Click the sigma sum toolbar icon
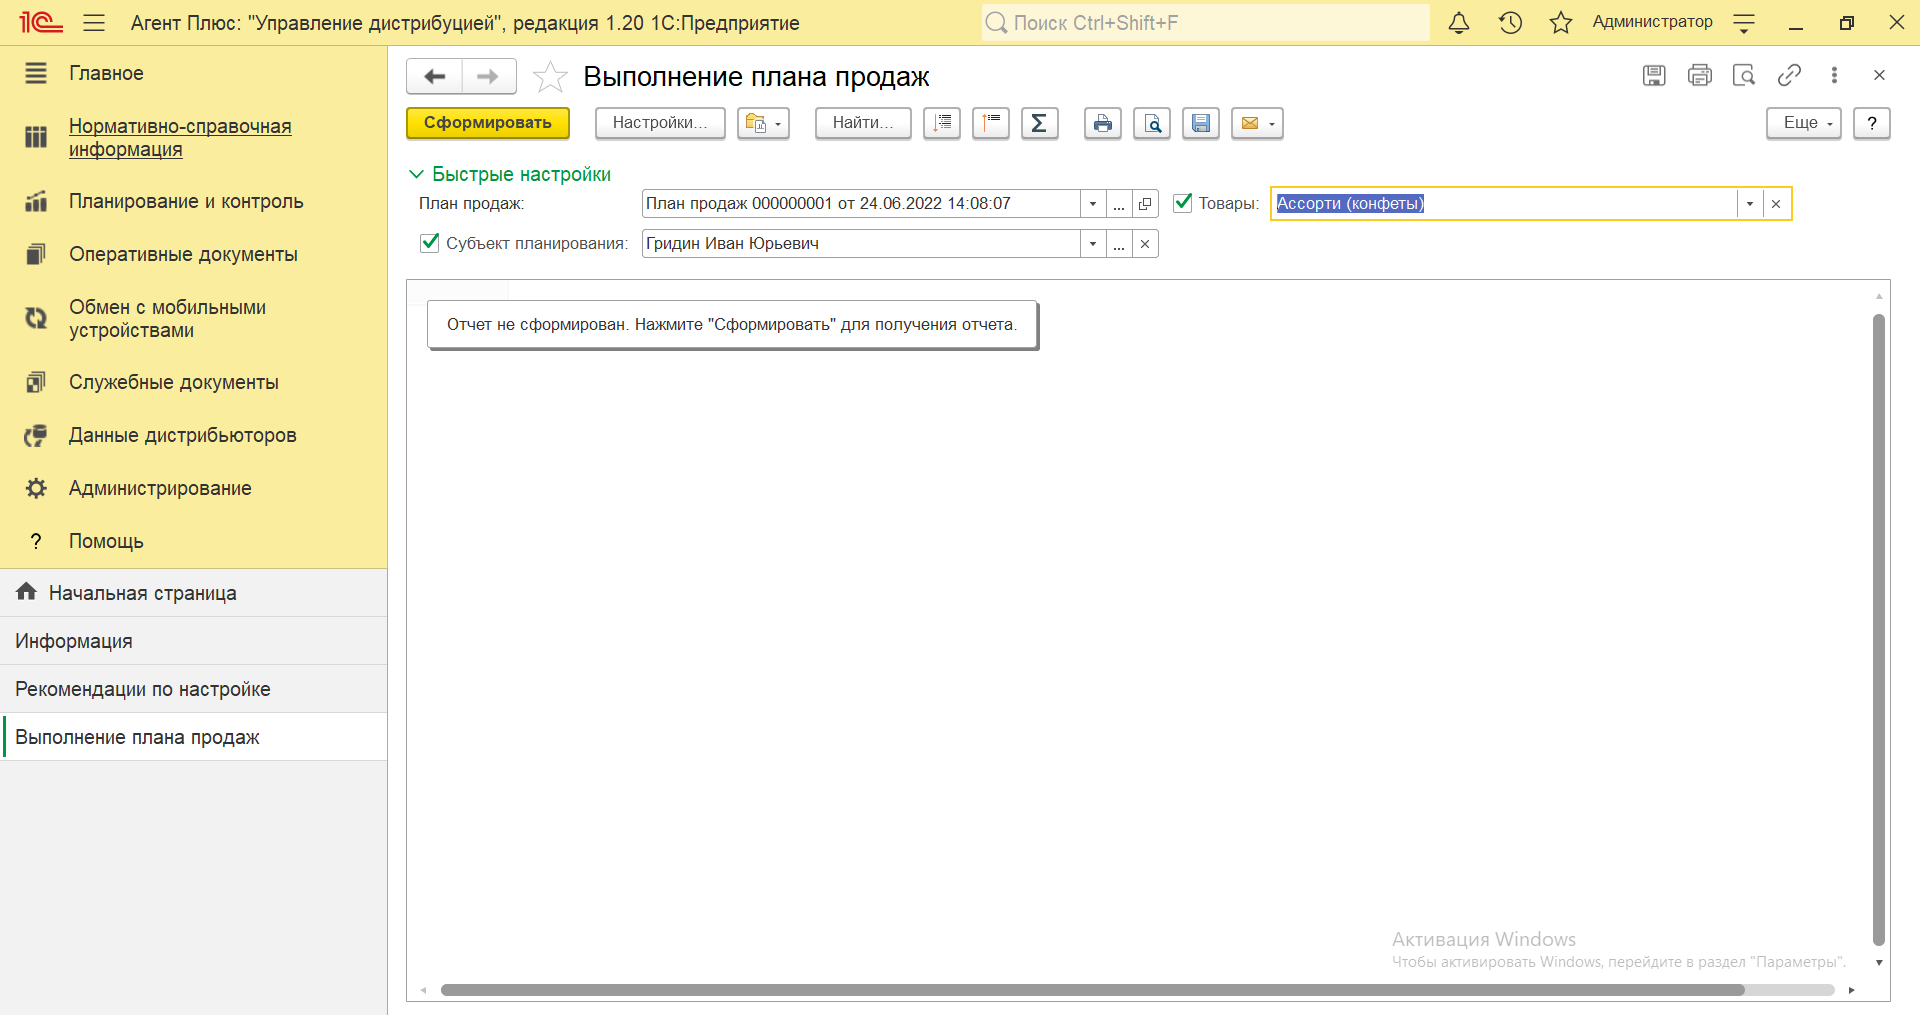Viewport: 1920px width, 1015px height. 1040,123
